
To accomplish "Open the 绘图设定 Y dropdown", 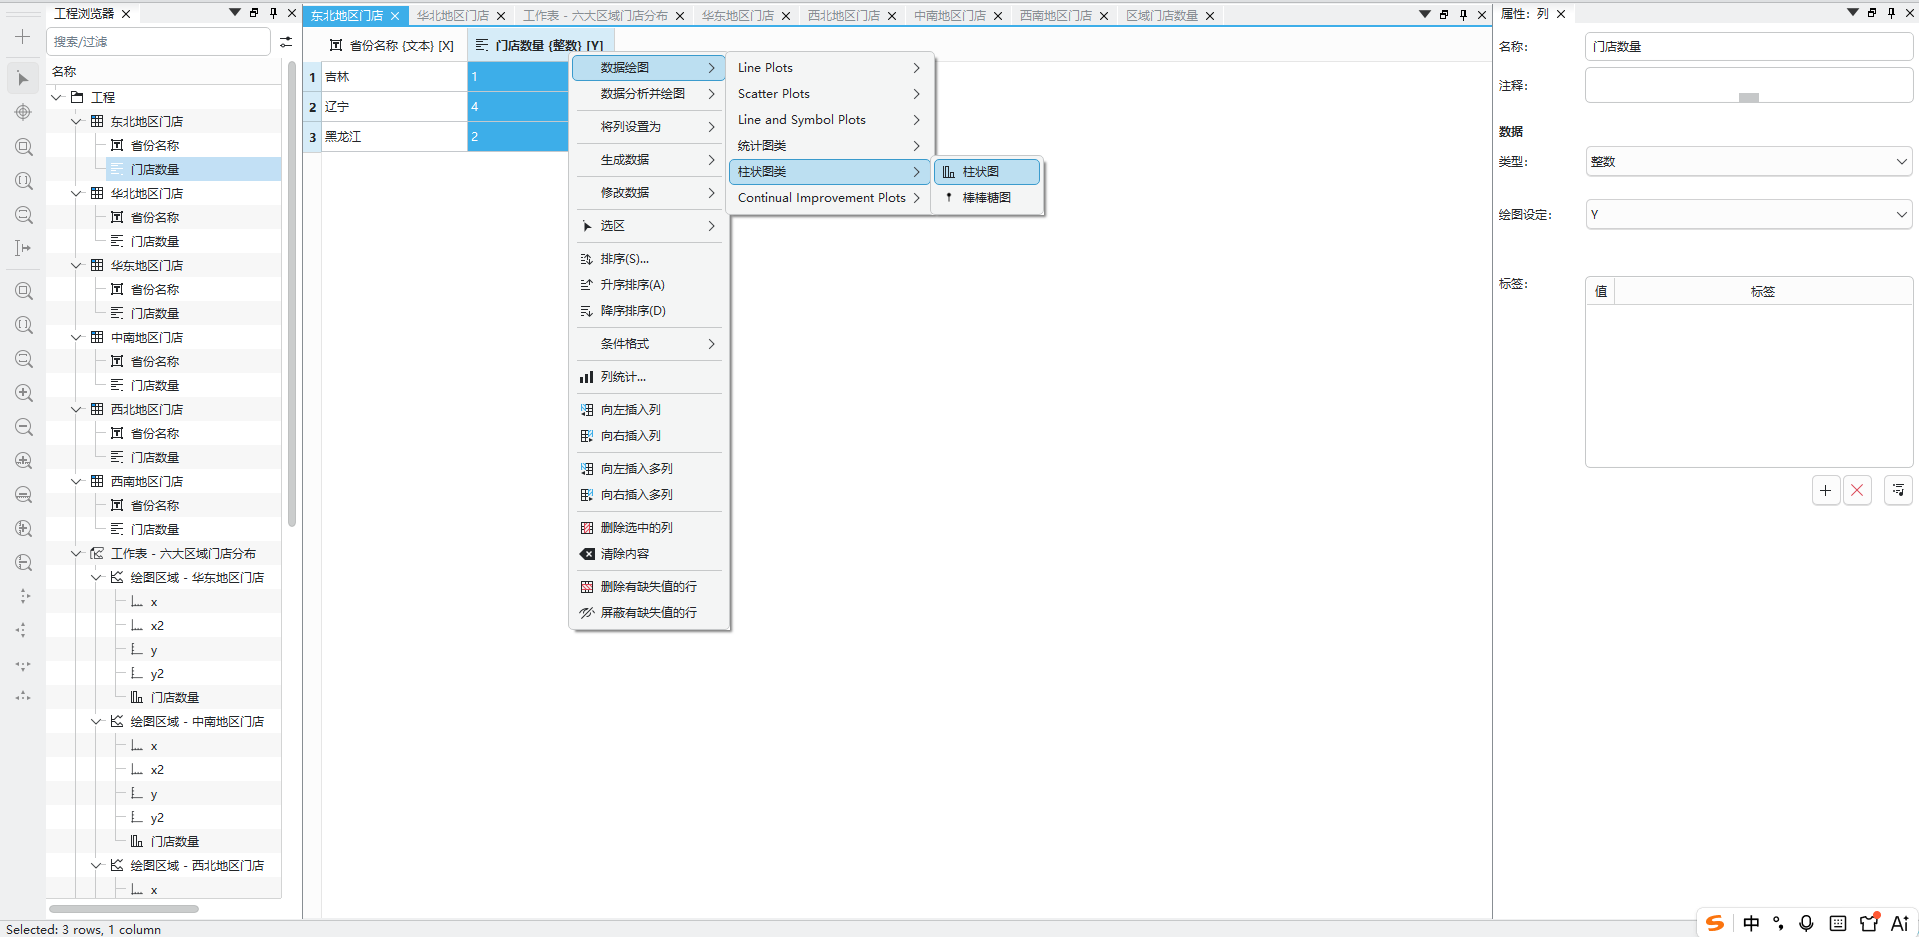I will coord(1749,215).
